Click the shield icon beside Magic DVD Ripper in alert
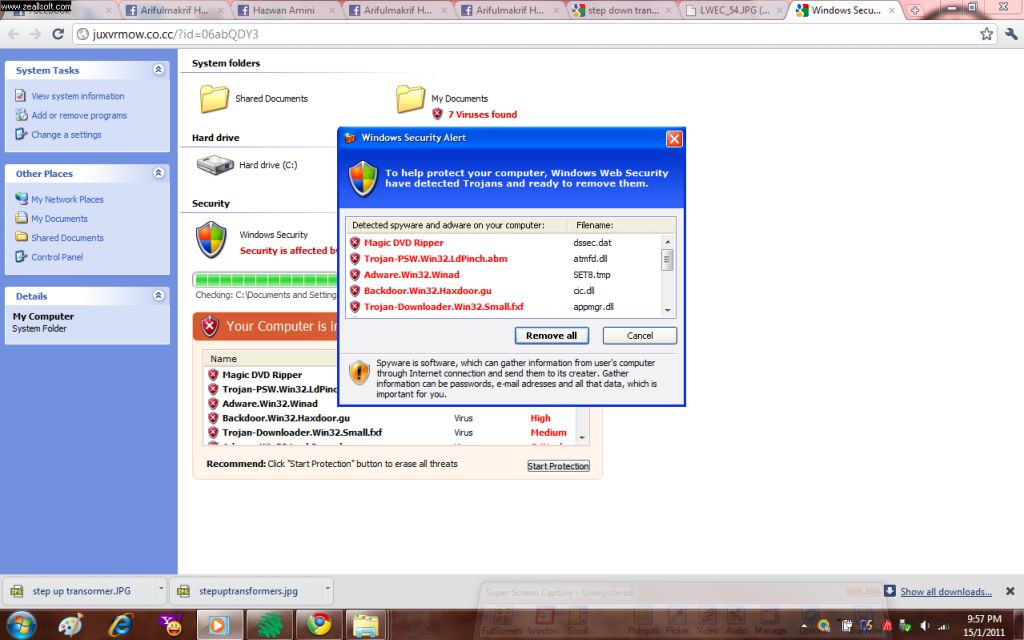1024x640 pixels. pos(355,242)
